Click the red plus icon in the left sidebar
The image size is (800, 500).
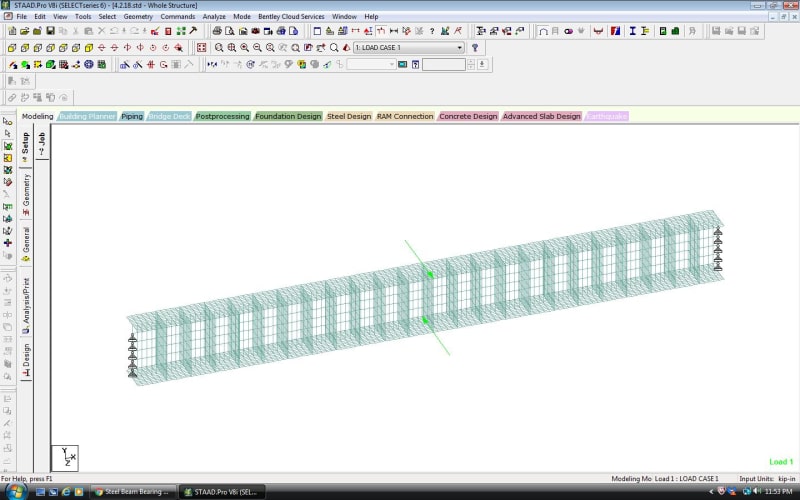(8, 243)
